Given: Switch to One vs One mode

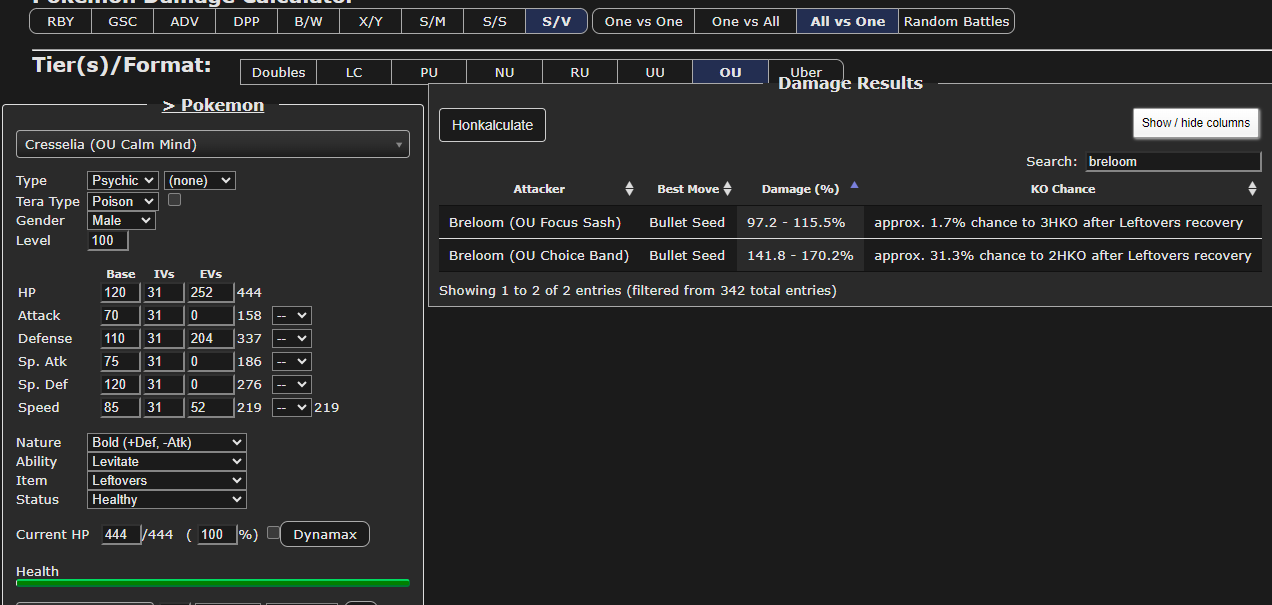Looking at the screenshot, I should (x=644, y=21).
